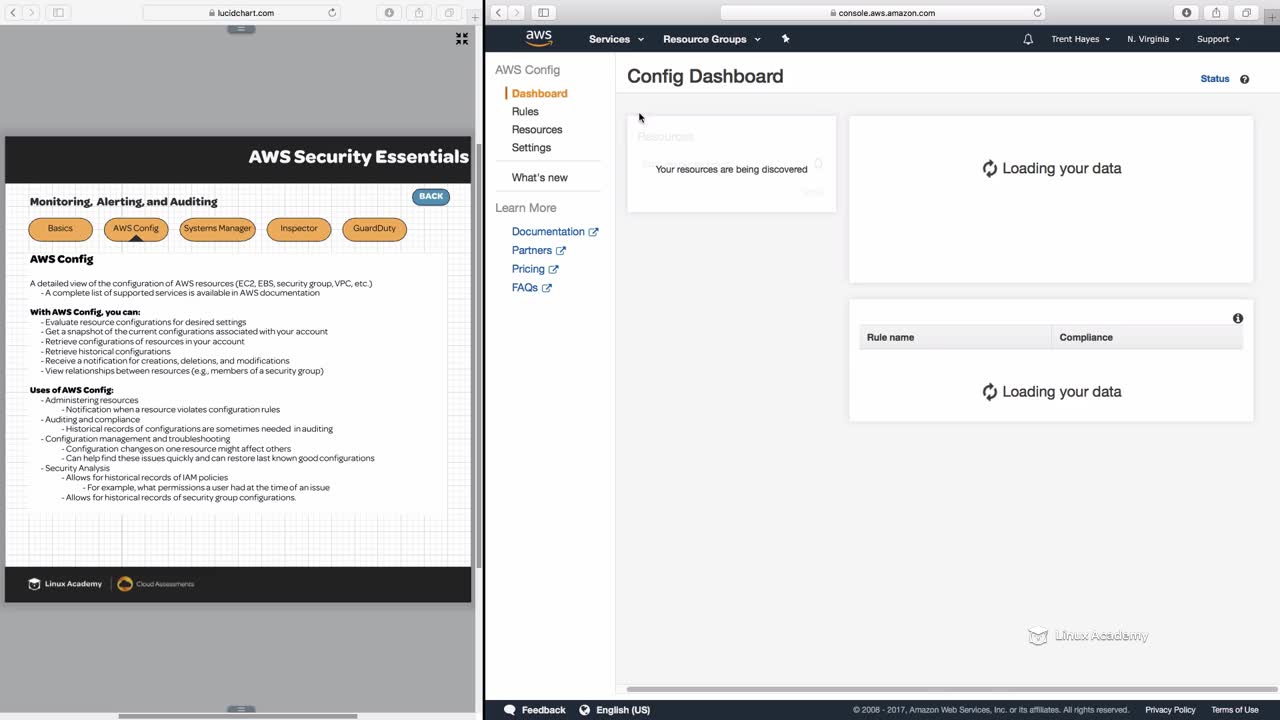
Task: Open What's new in the sidebar
Action: coord(539,178)
